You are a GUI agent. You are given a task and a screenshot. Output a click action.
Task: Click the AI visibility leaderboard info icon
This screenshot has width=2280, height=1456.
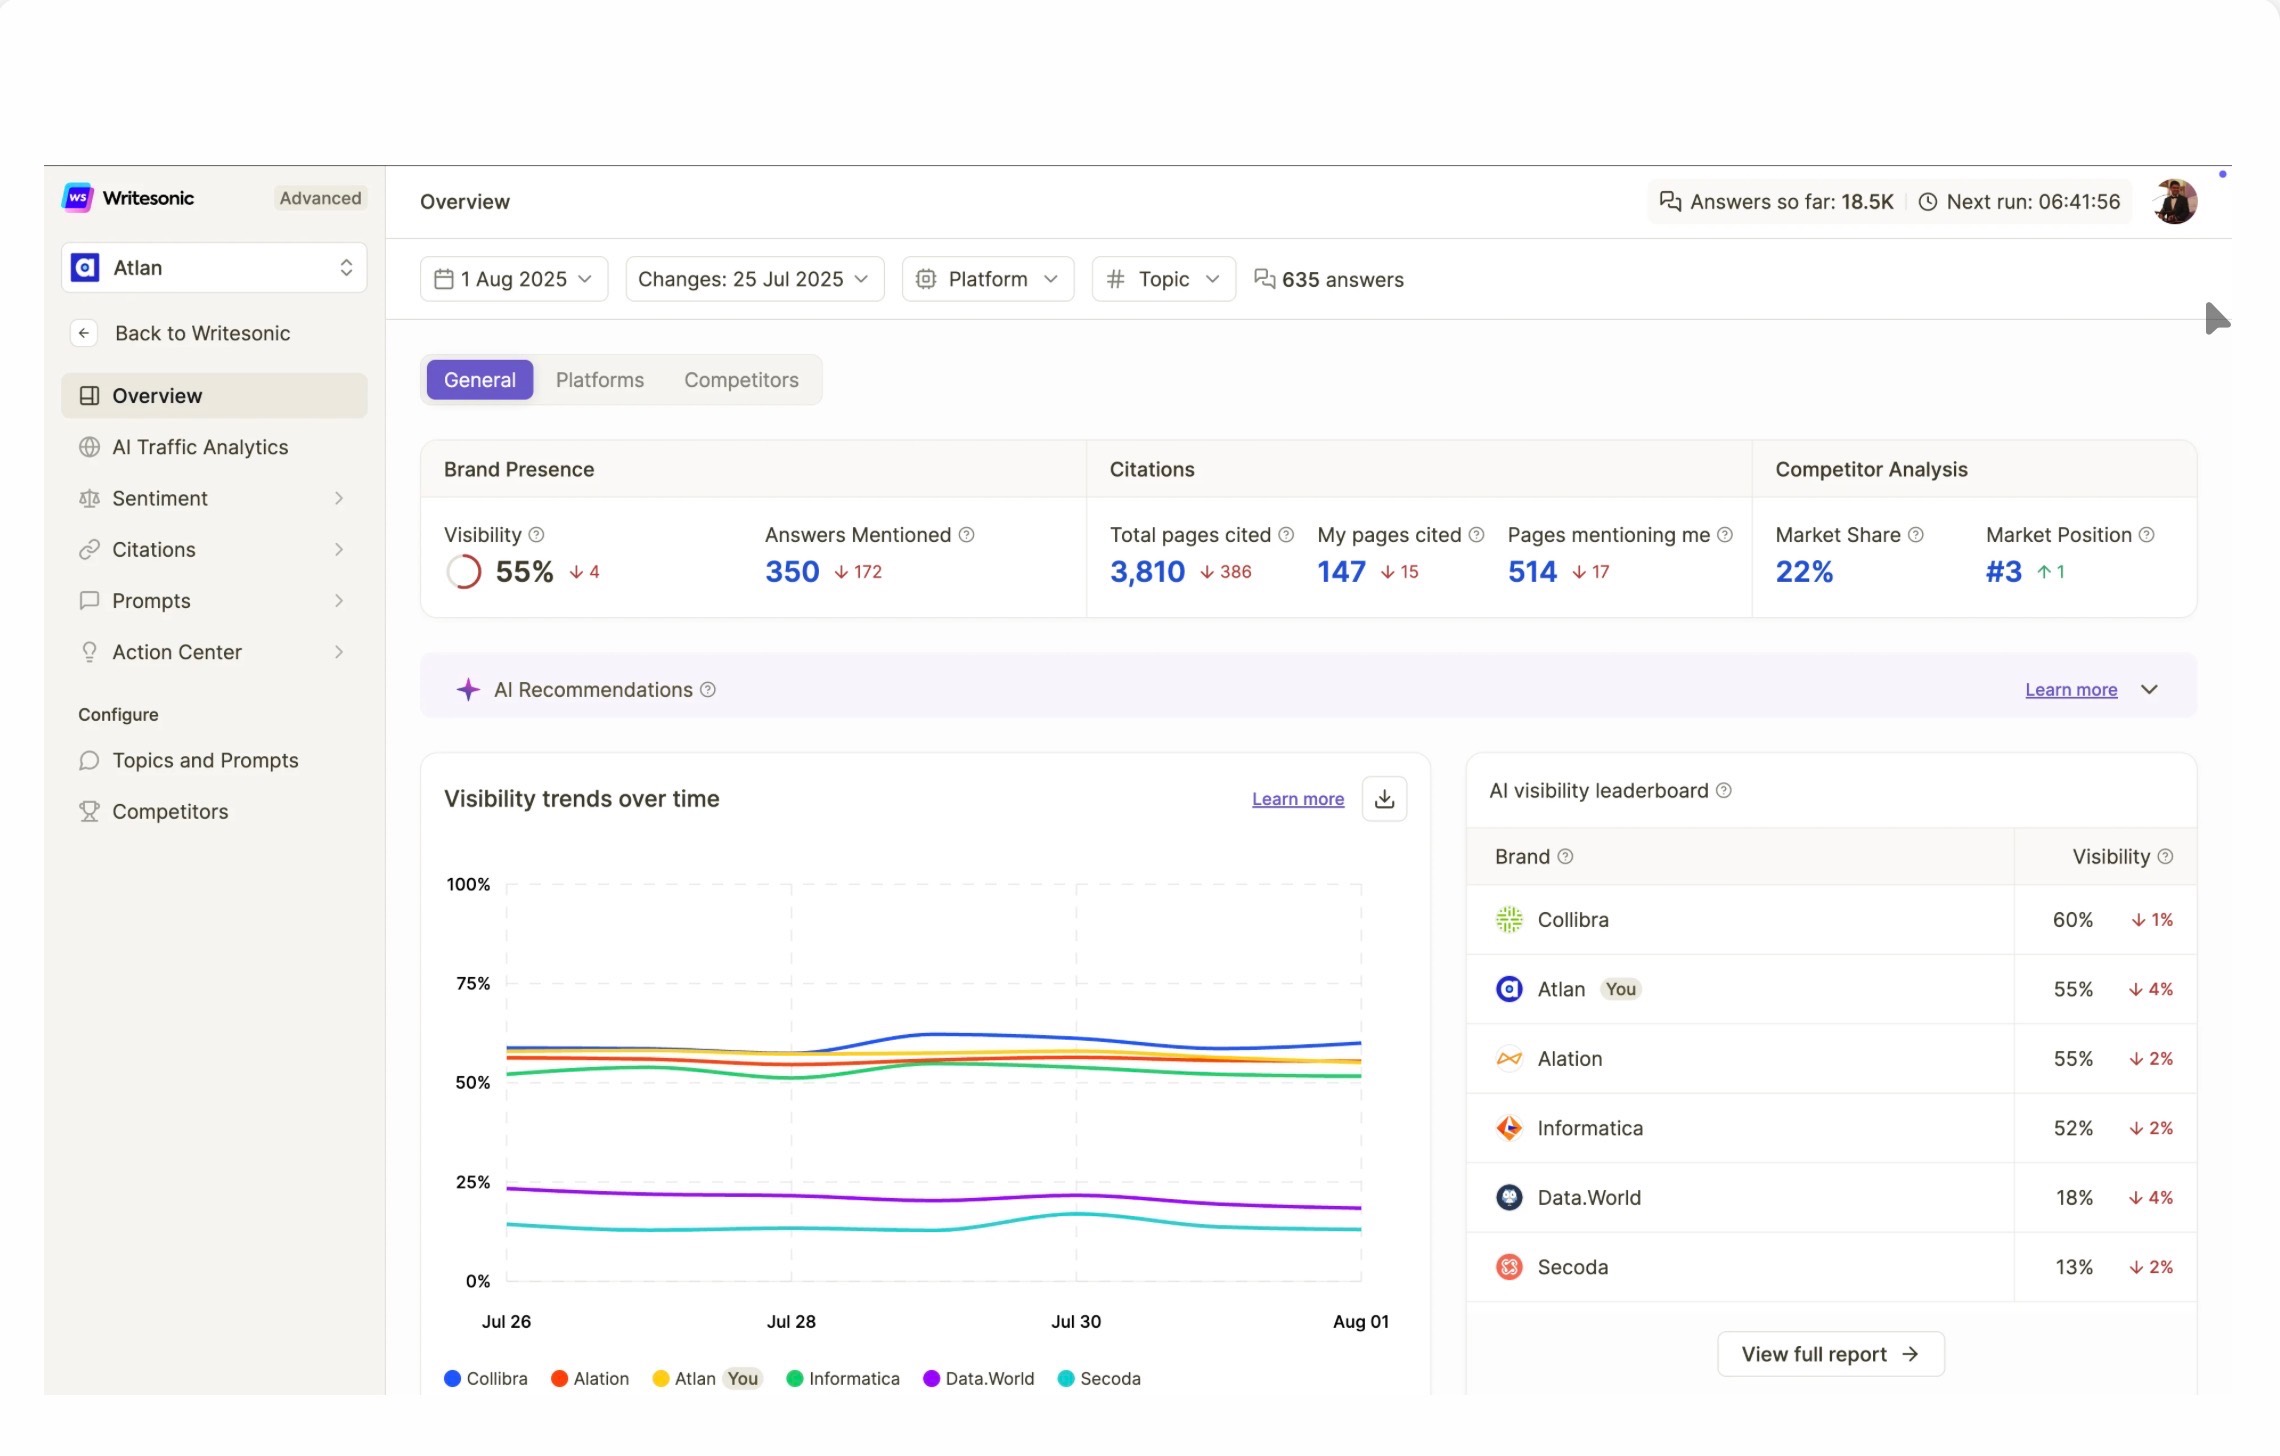pos(1724,791)
